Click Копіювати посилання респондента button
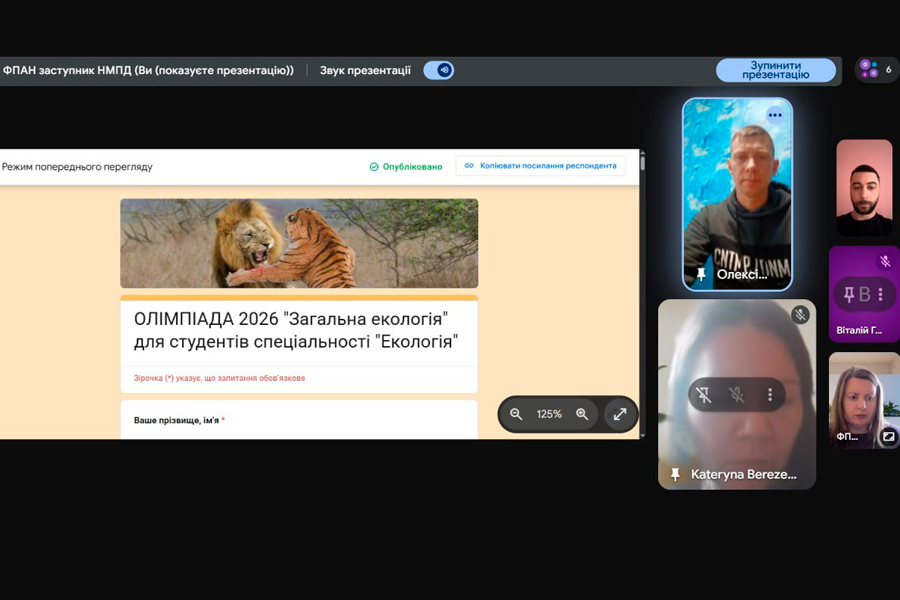Viewport: 900px width, 600px height. pyautogui.click(x=540, y=166)
